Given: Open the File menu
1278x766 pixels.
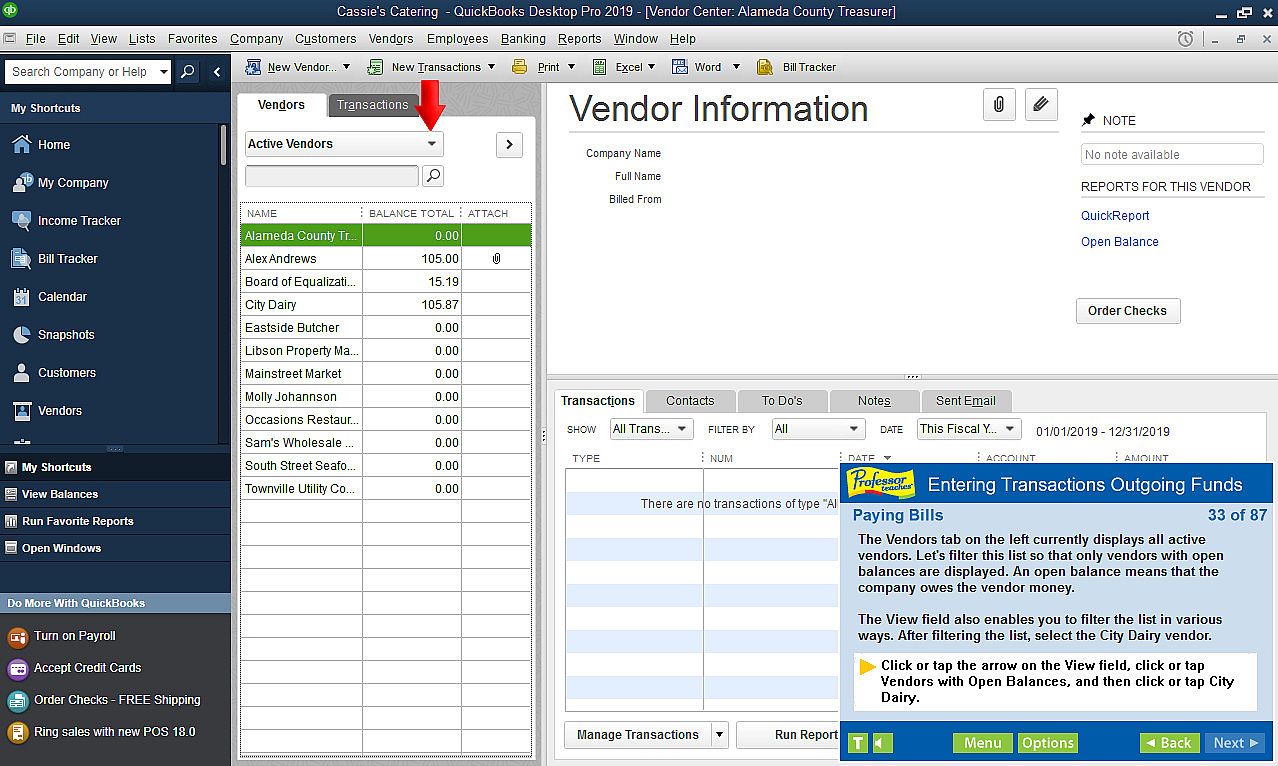Looking at the screenshot, I should [35, 39].
